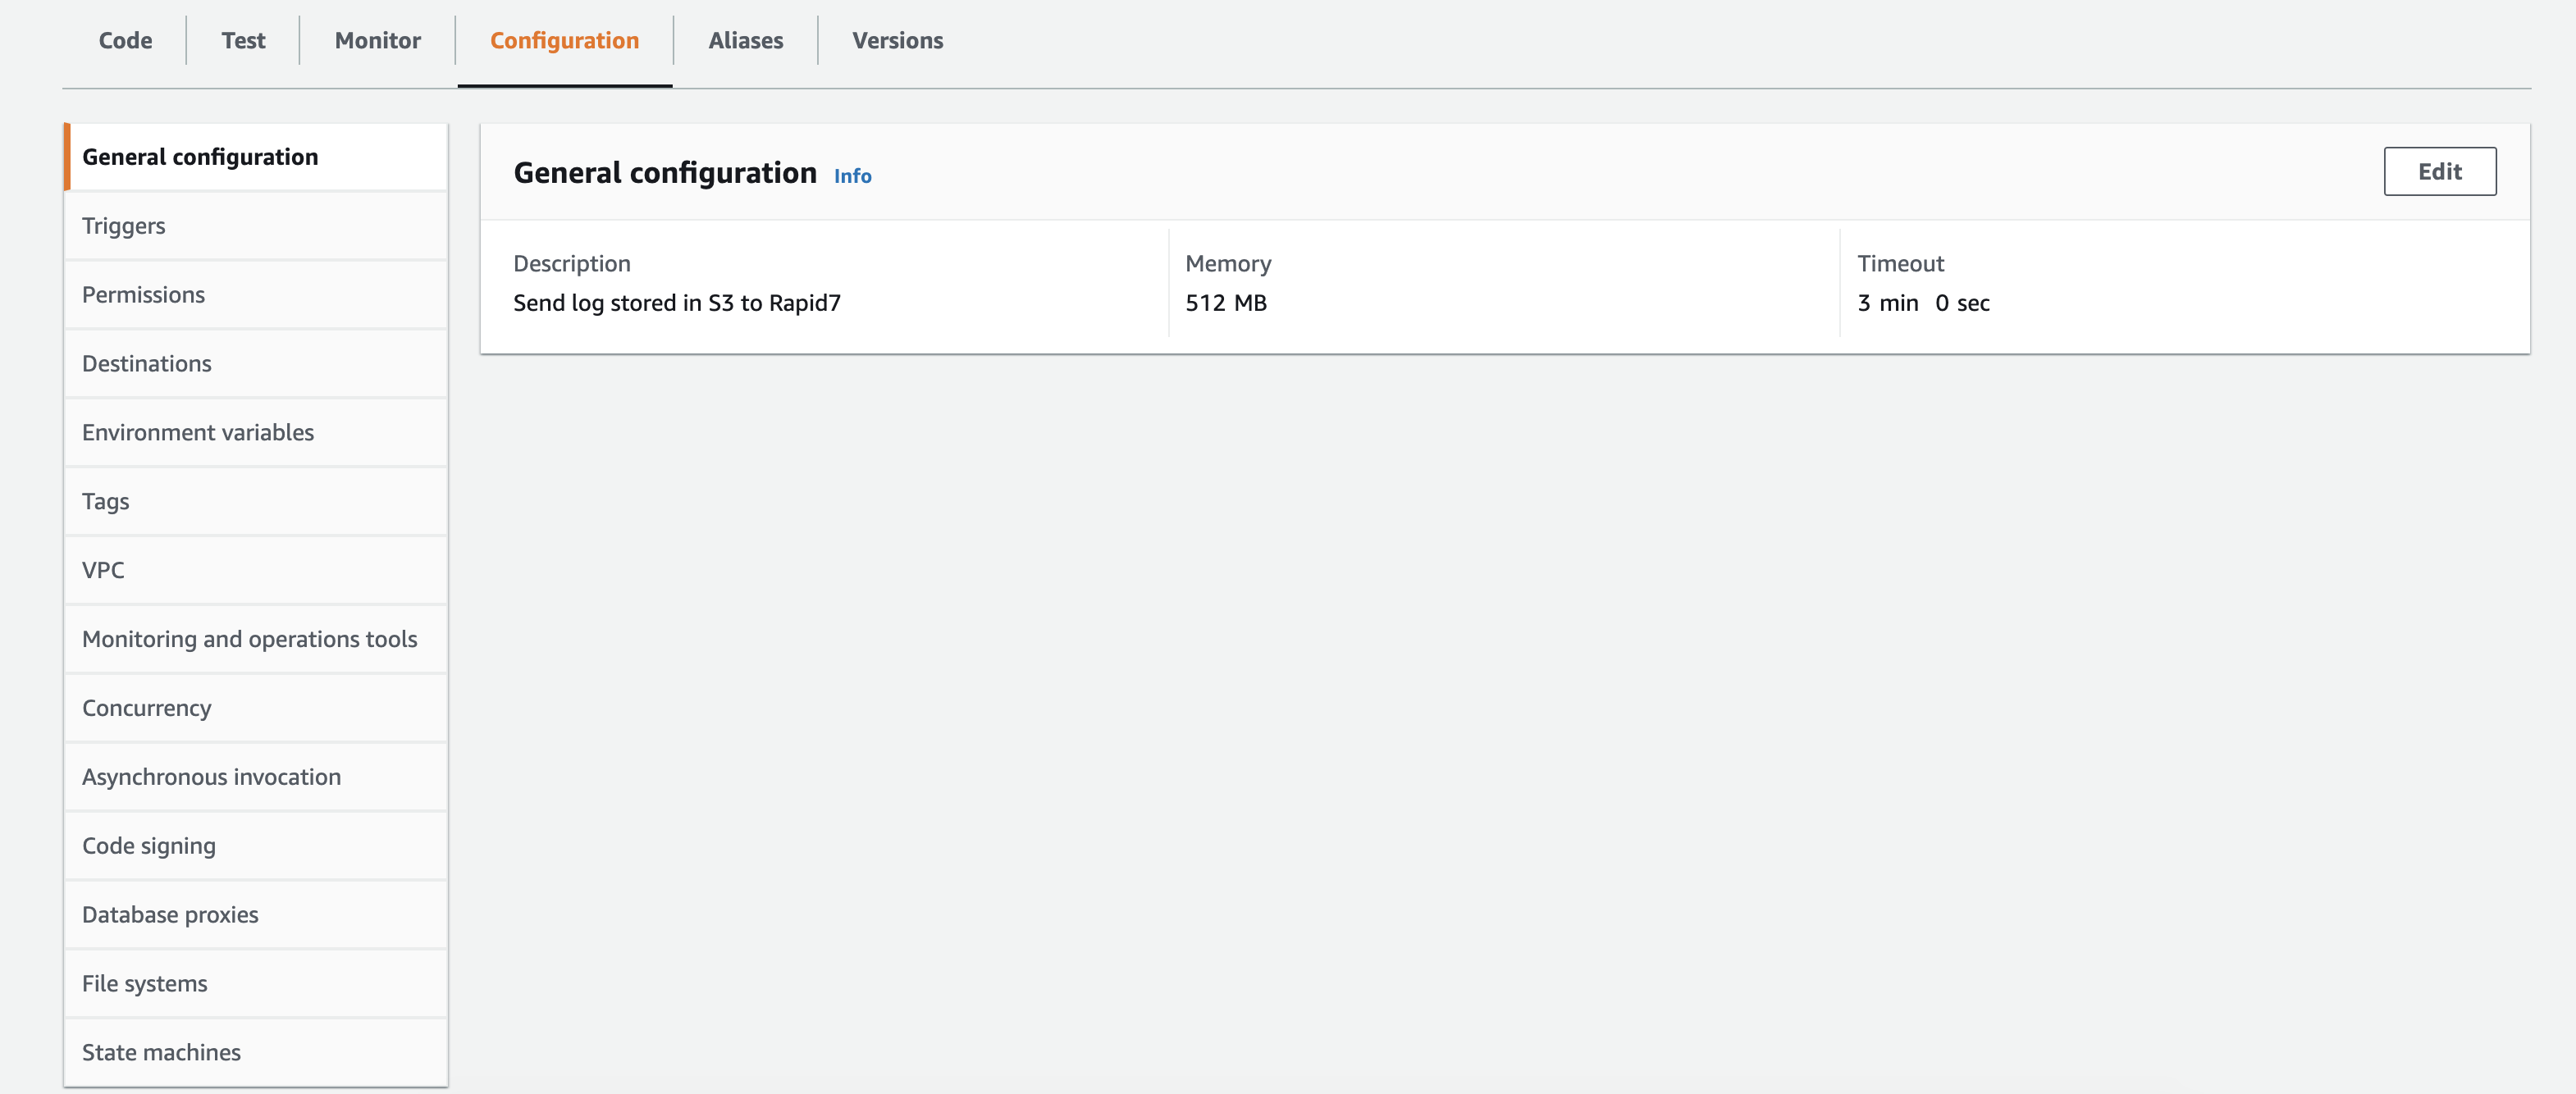Go to the Aliases tab

click(x=745, y=41)
